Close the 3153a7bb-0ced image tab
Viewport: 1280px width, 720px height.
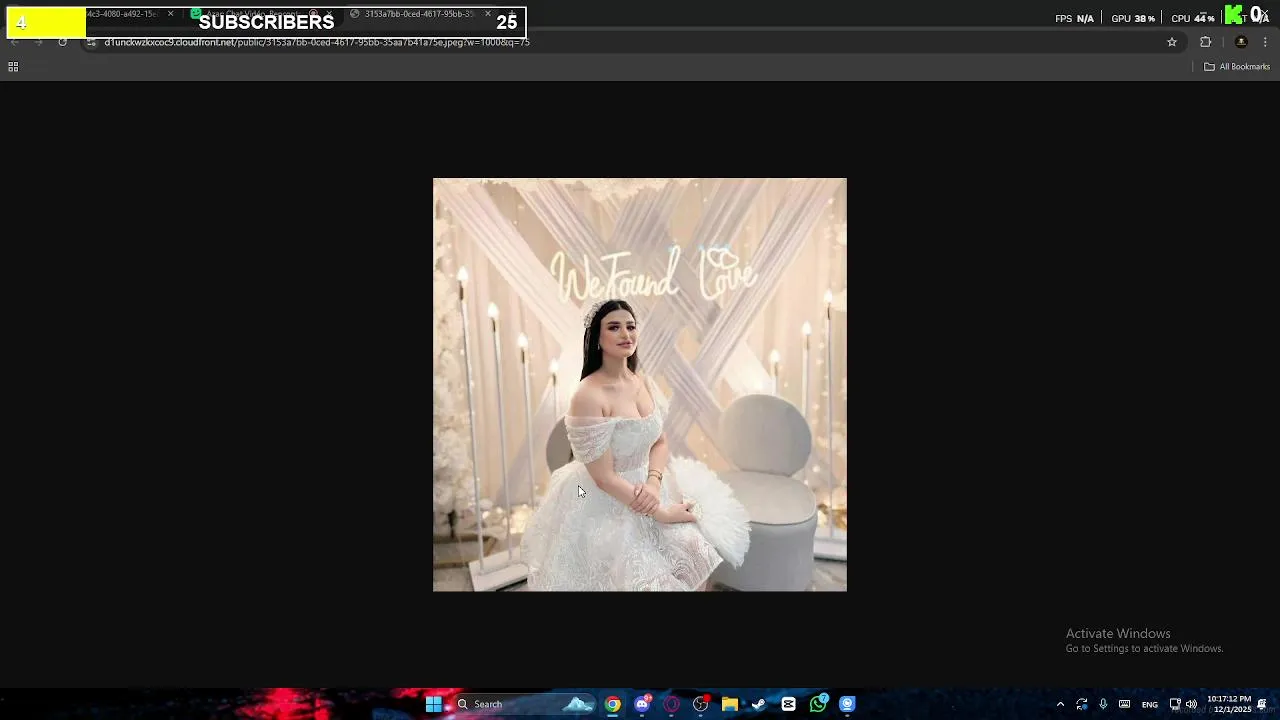pos(488,14)
